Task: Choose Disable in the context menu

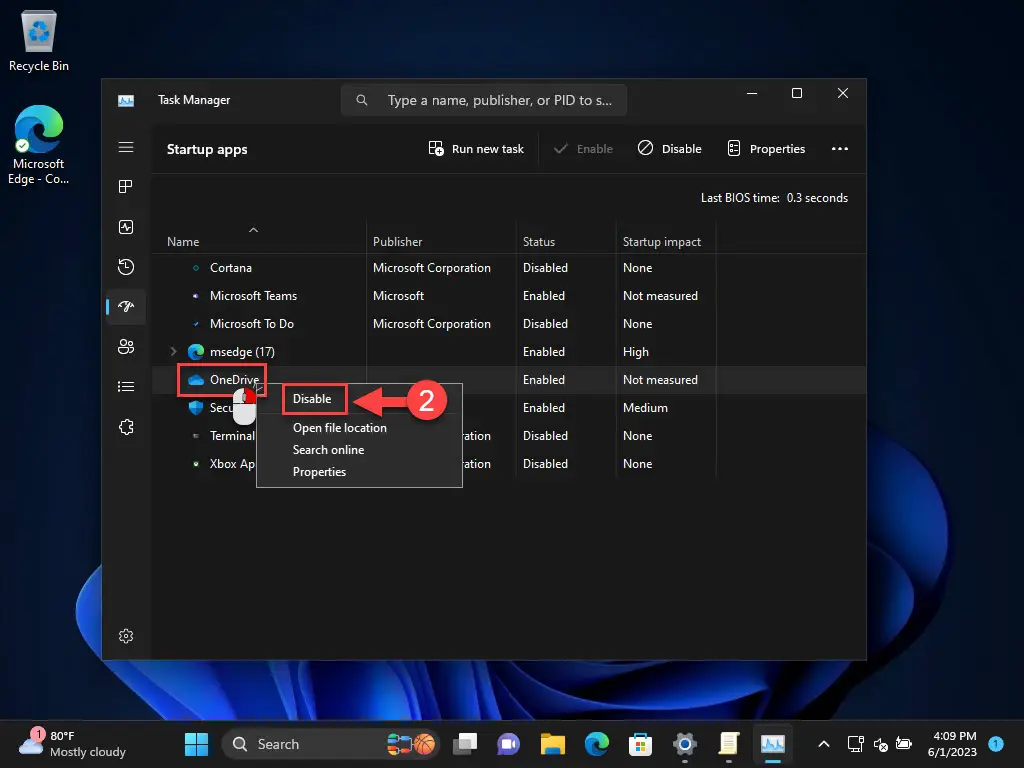Action: click(x=312, y=399)
